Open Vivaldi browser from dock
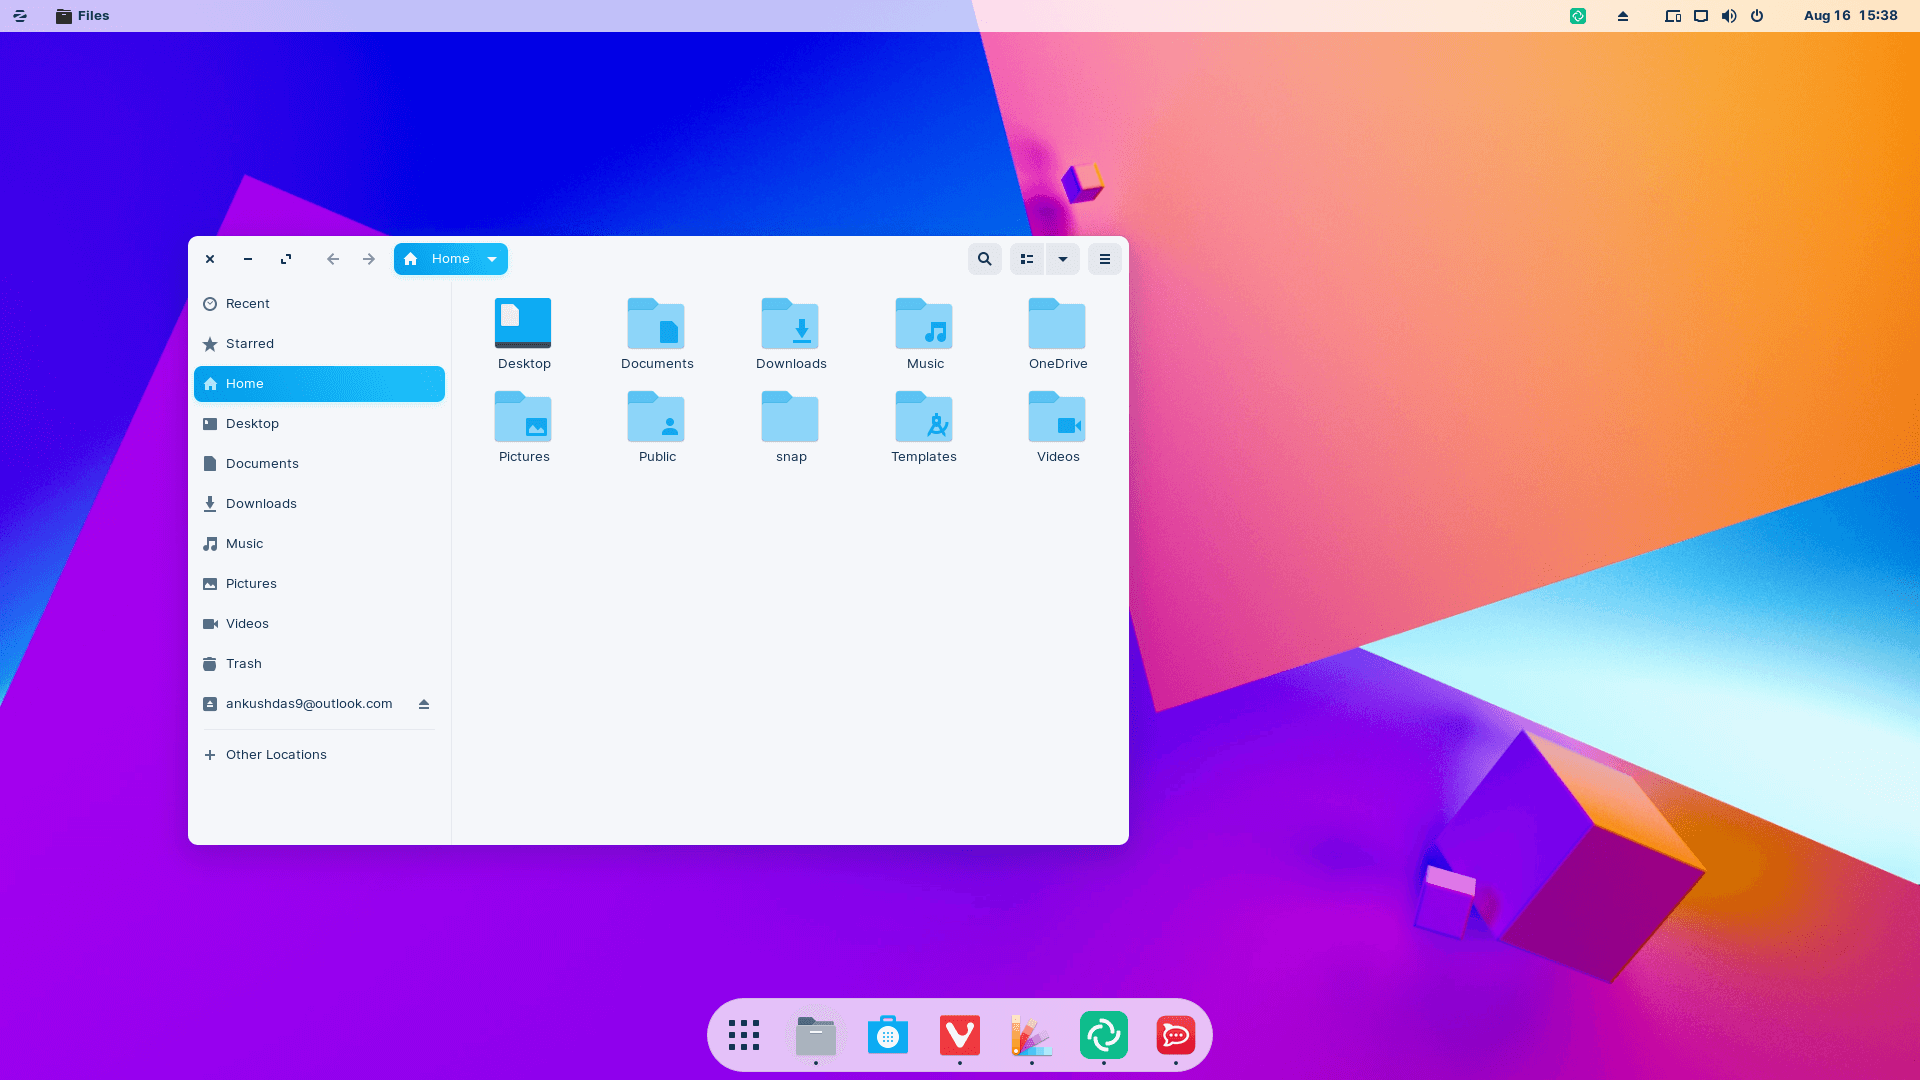 (960, 1035)
